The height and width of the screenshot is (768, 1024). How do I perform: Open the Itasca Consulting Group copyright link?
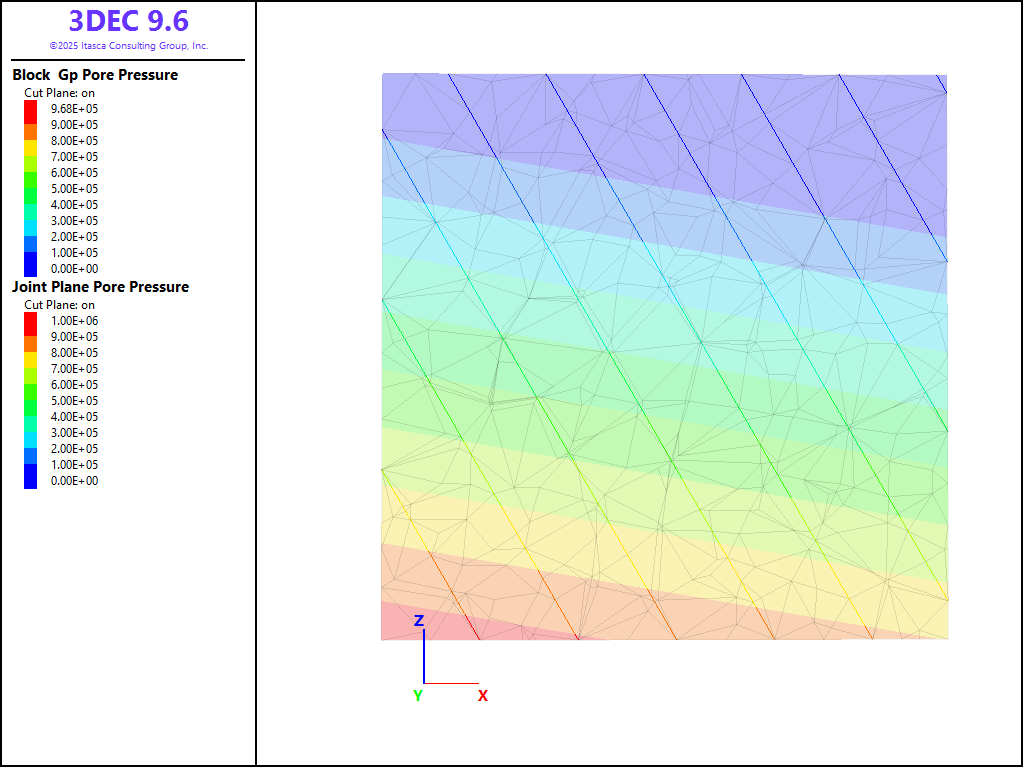pos(128,46)
